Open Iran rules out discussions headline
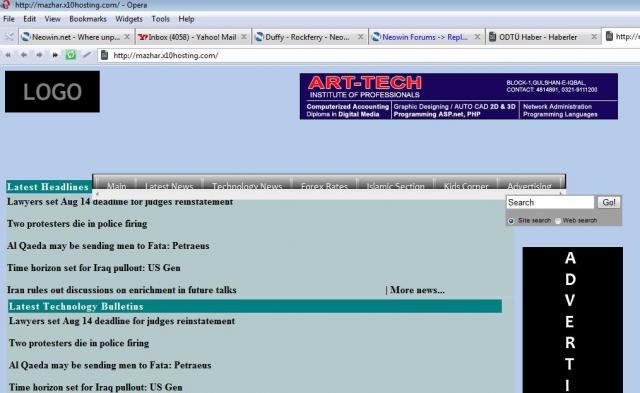Viewport: 640px width, 393px height. coord(122,290)
